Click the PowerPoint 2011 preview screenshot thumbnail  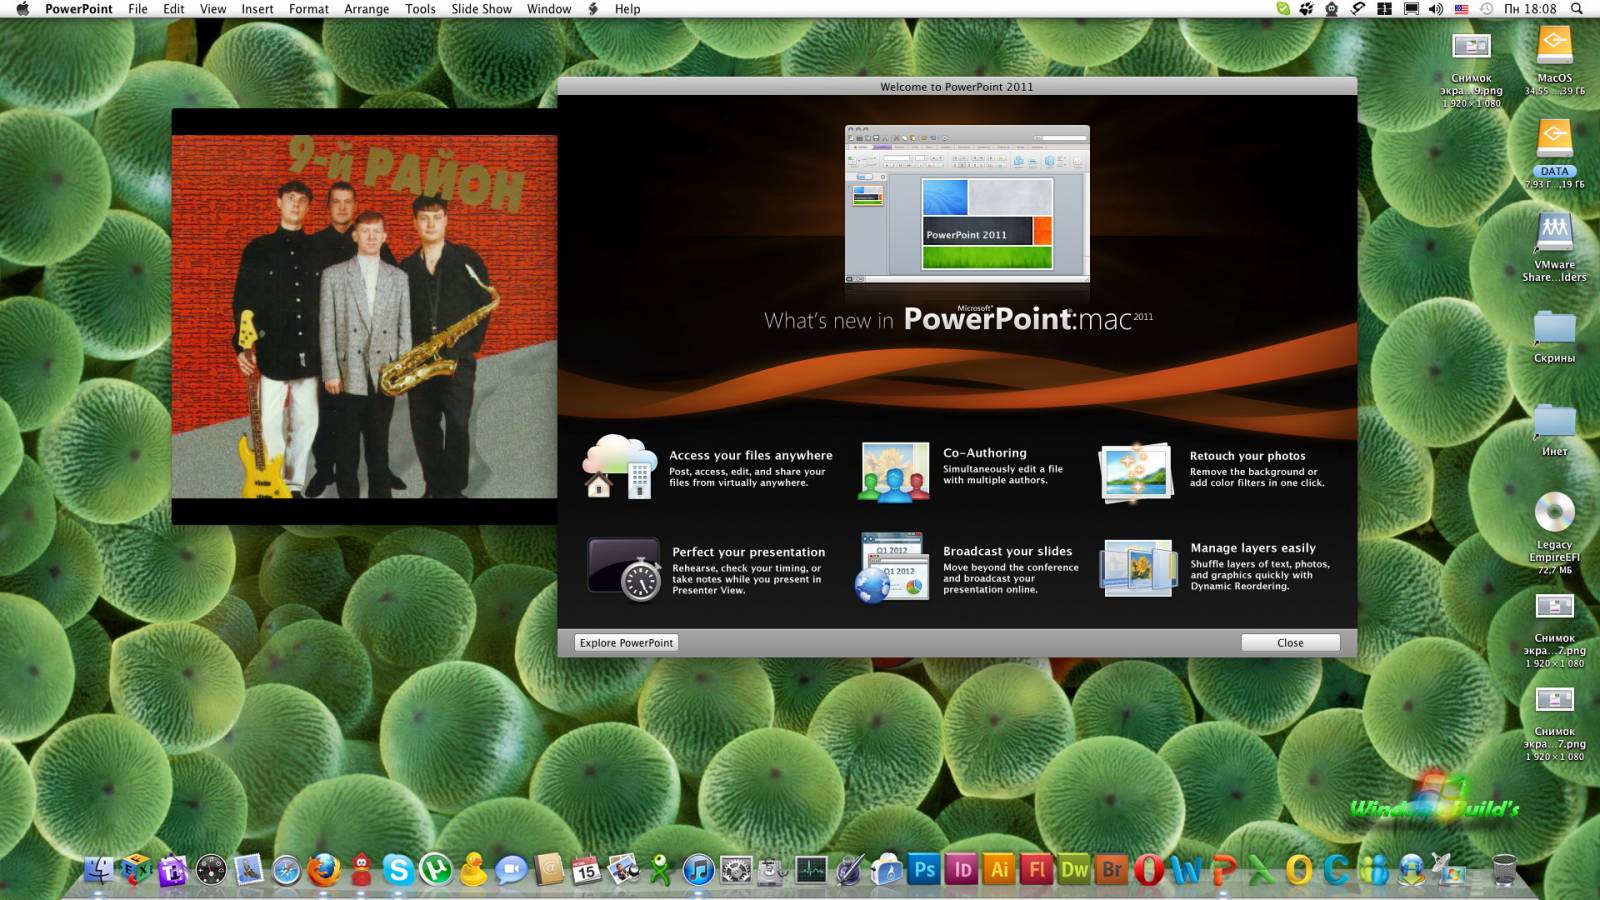pos(967,204)
